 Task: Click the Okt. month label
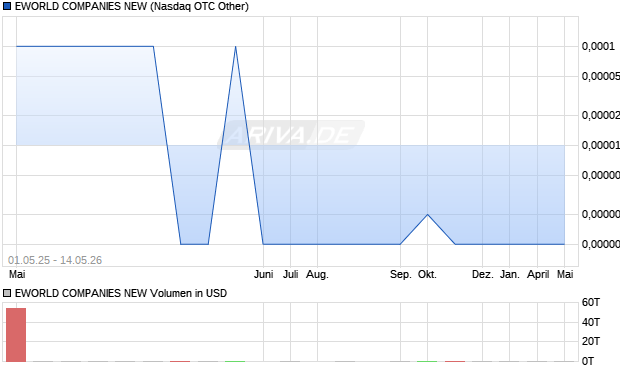pos(427,274)
